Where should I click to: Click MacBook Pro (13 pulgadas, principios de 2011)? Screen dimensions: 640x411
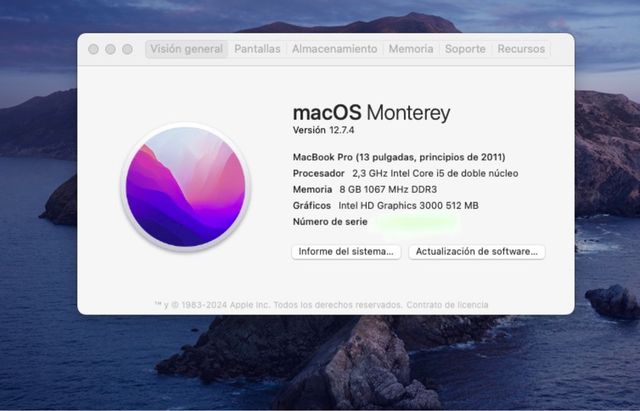tap(399, 157)
